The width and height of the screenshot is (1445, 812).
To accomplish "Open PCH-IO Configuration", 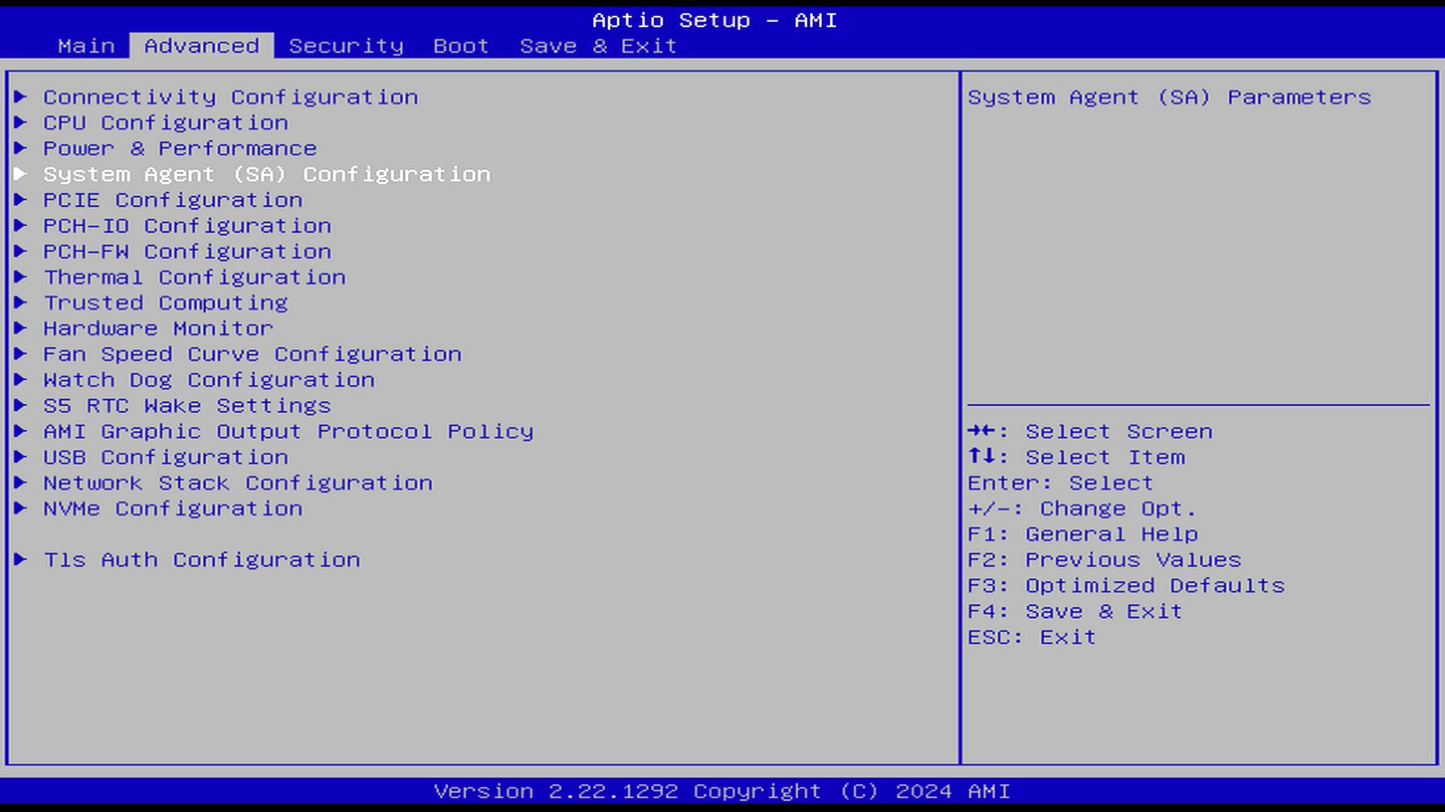I will 186,226.
